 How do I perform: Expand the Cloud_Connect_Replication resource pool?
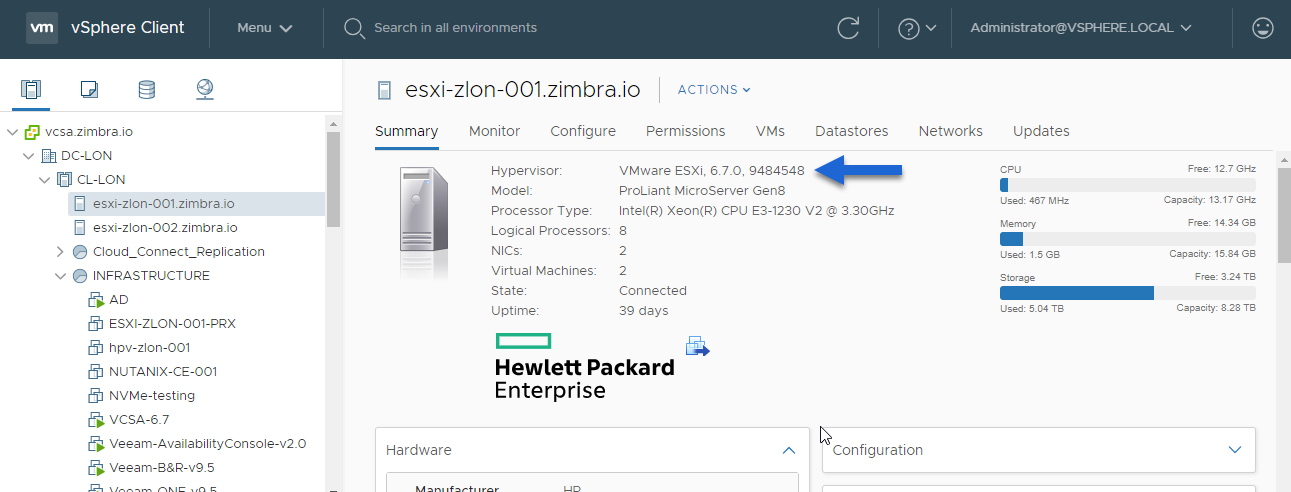tap(60, 252)
